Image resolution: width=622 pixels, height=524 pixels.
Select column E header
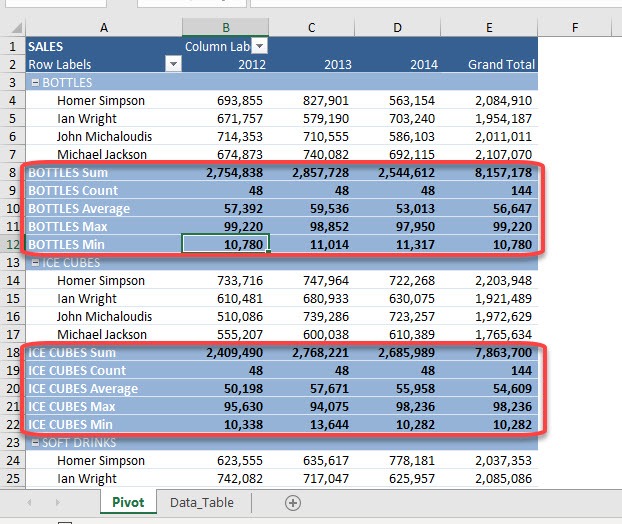[489, 27]
